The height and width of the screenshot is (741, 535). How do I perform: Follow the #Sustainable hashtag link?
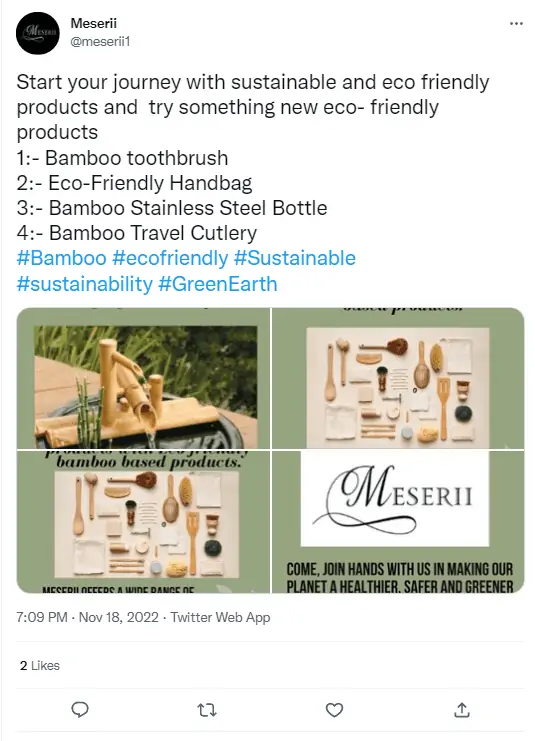[x=294, y=258]
